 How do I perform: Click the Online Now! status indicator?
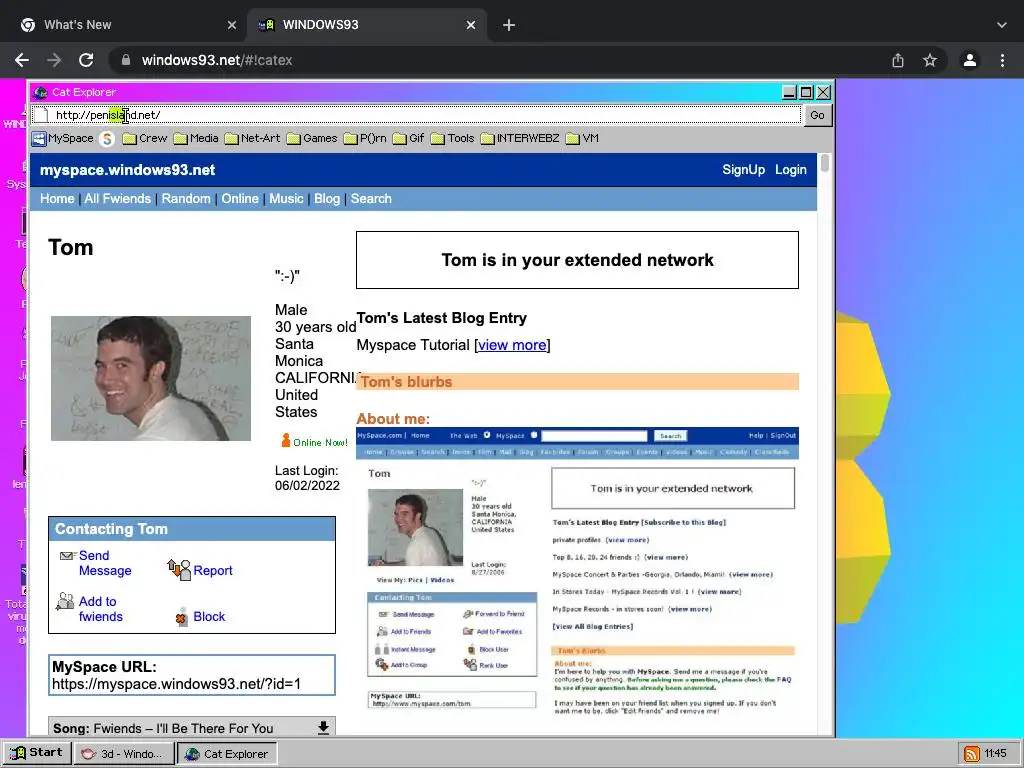tap(315, 441)
